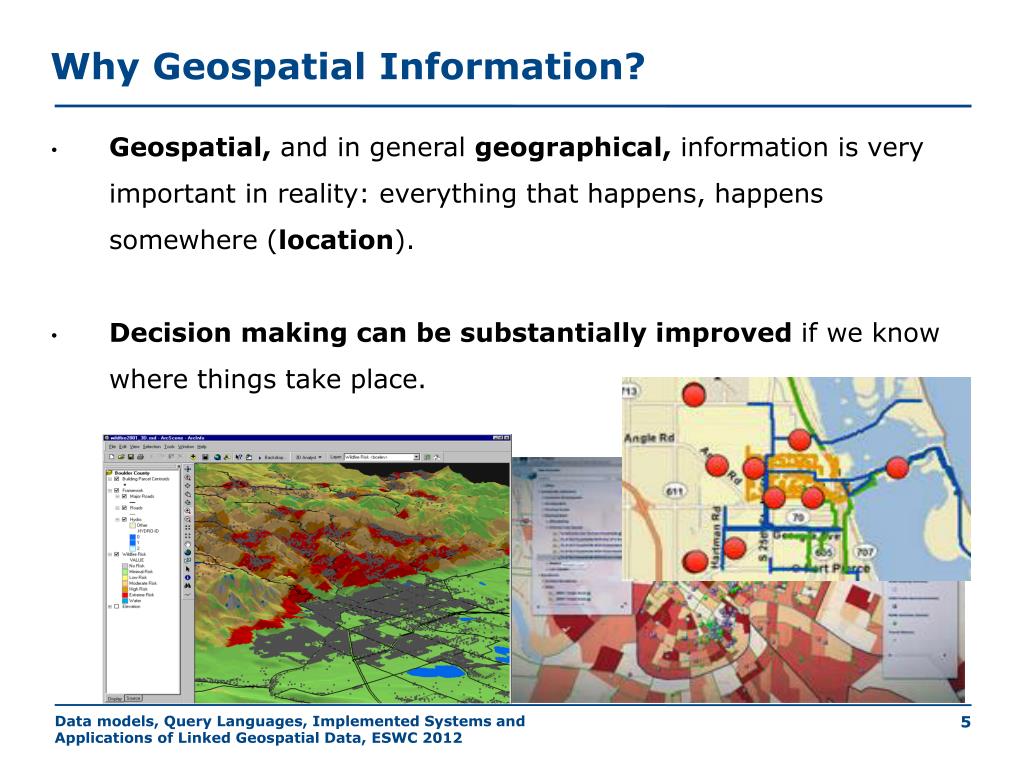Select the Find binoculars tool
The height and width of the screenshot is (767, 1023).
pos(188,586)
